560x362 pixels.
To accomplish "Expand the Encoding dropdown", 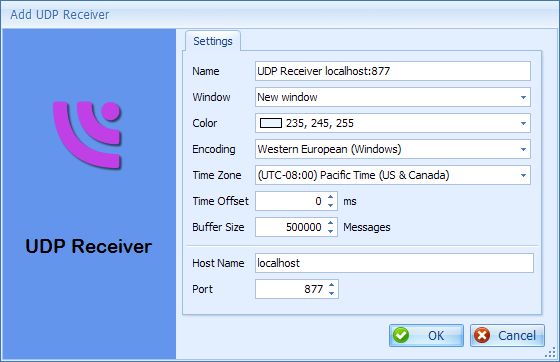I will tap(523, 149).
